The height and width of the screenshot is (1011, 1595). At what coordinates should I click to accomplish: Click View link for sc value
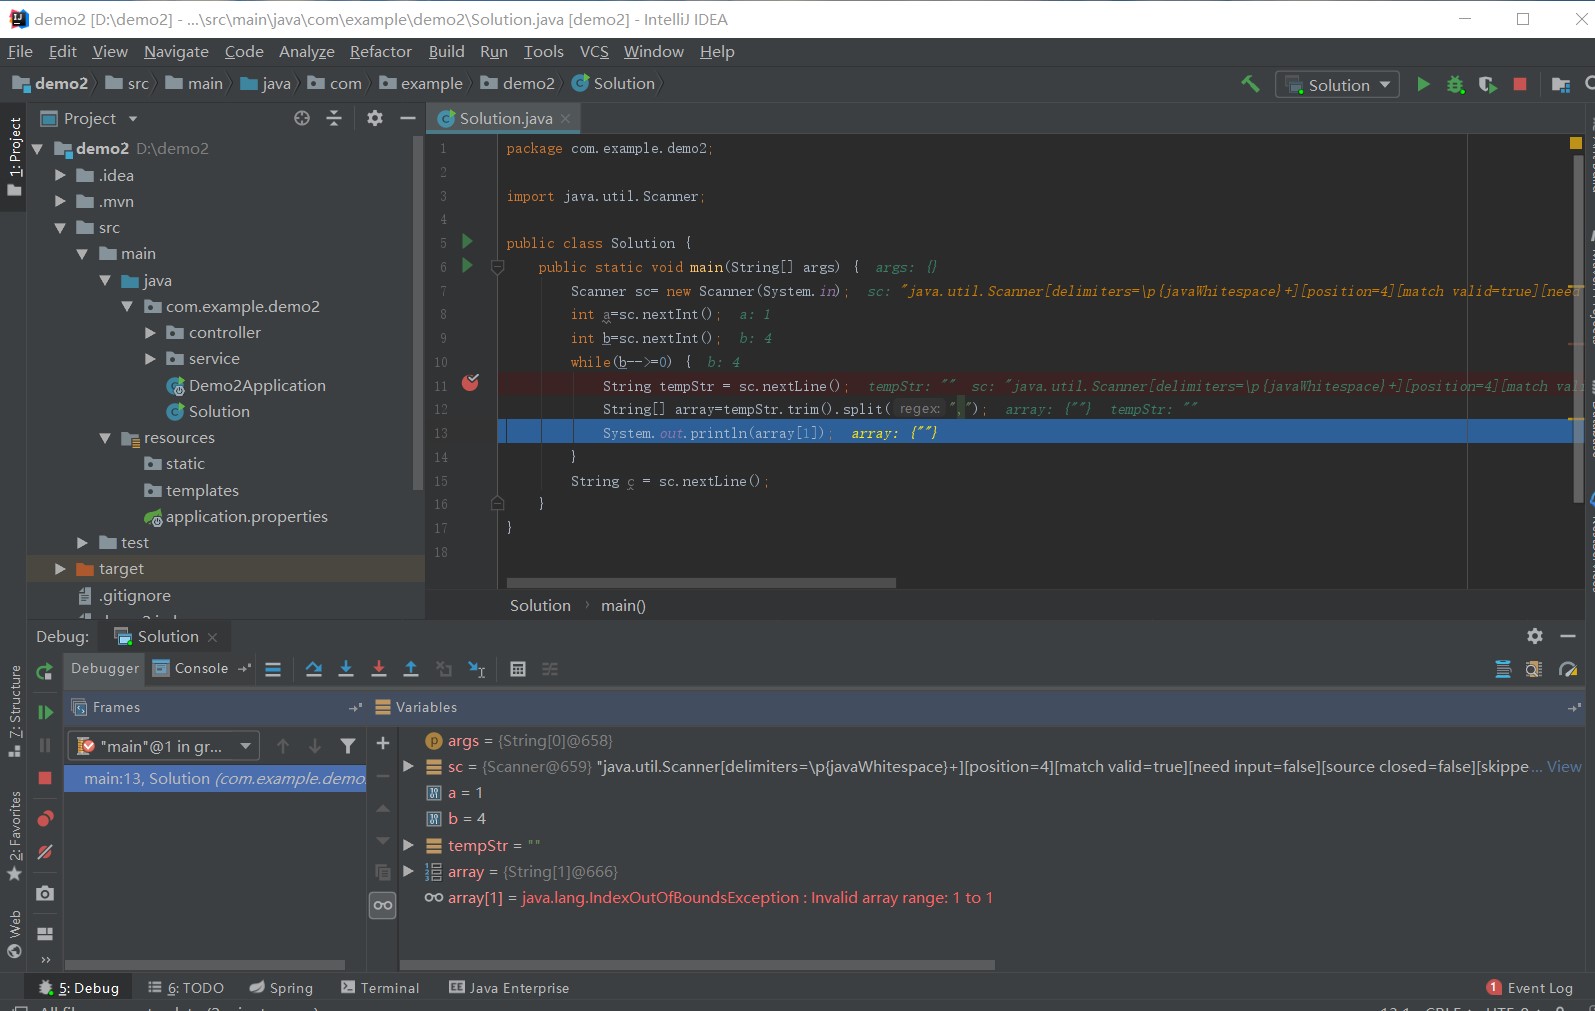[1564, 766]
